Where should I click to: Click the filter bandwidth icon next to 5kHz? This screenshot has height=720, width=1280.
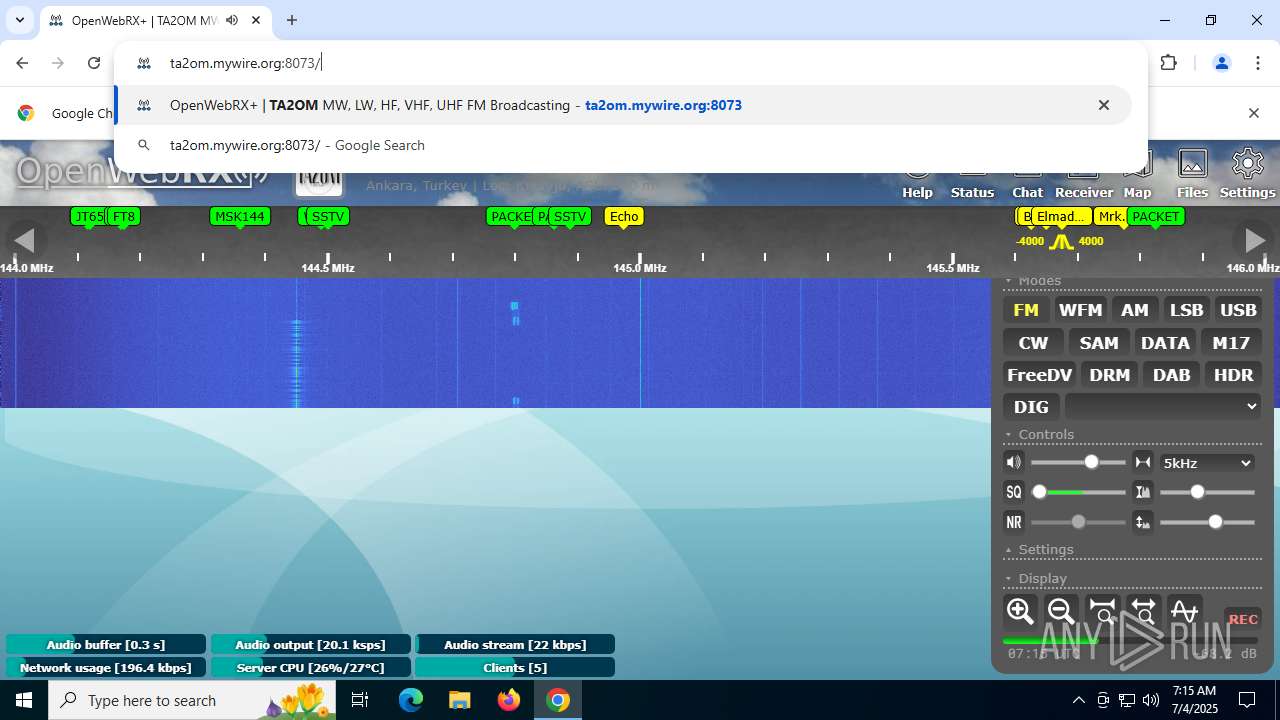(1142, 462)
